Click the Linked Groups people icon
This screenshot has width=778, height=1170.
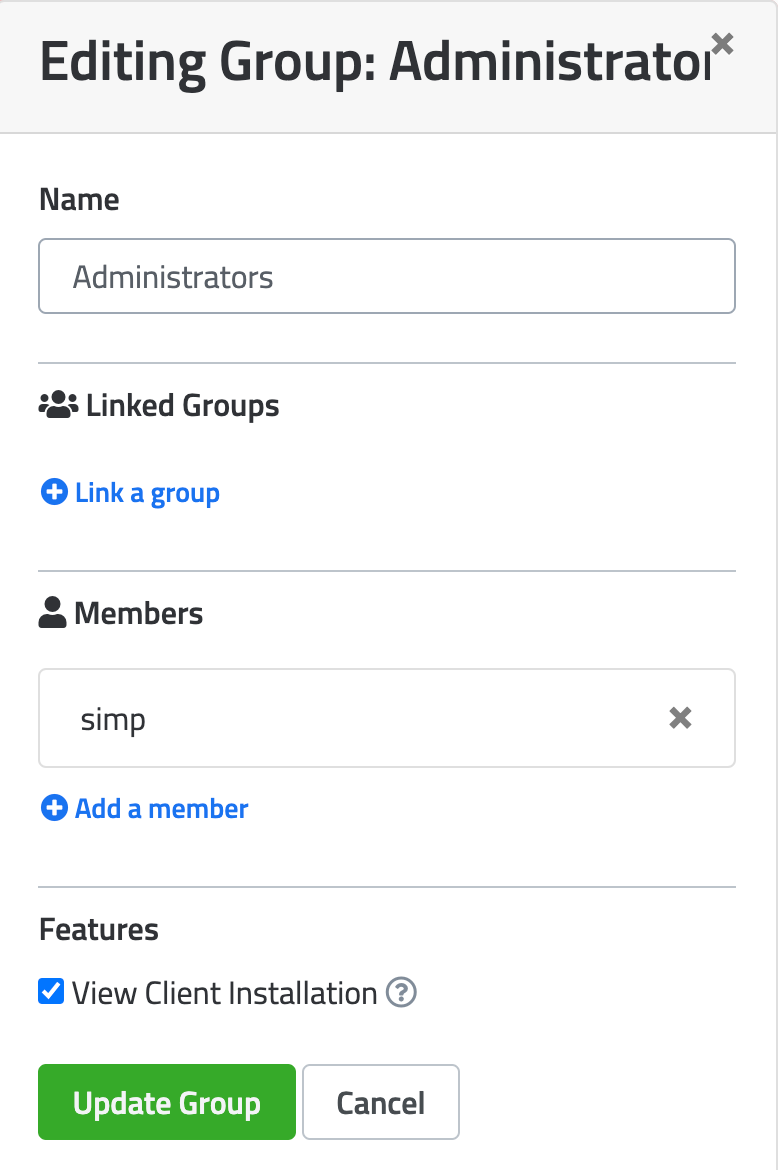(58, 405)
